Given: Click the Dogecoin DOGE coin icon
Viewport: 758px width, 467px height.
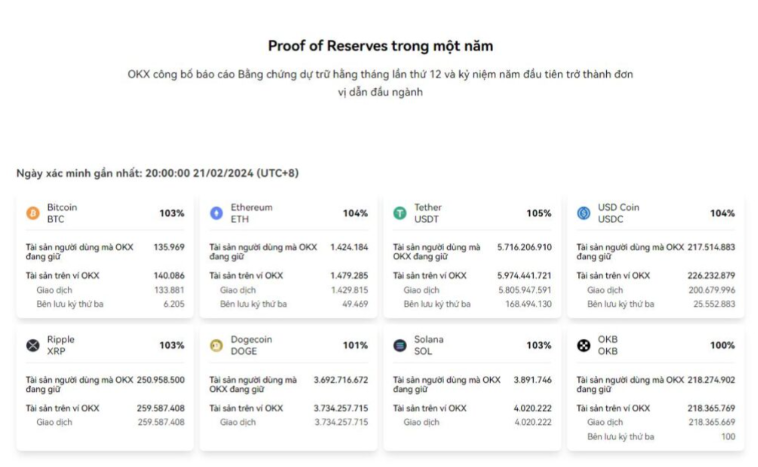Looking at the screenshot, I should [x=216, y=345].
